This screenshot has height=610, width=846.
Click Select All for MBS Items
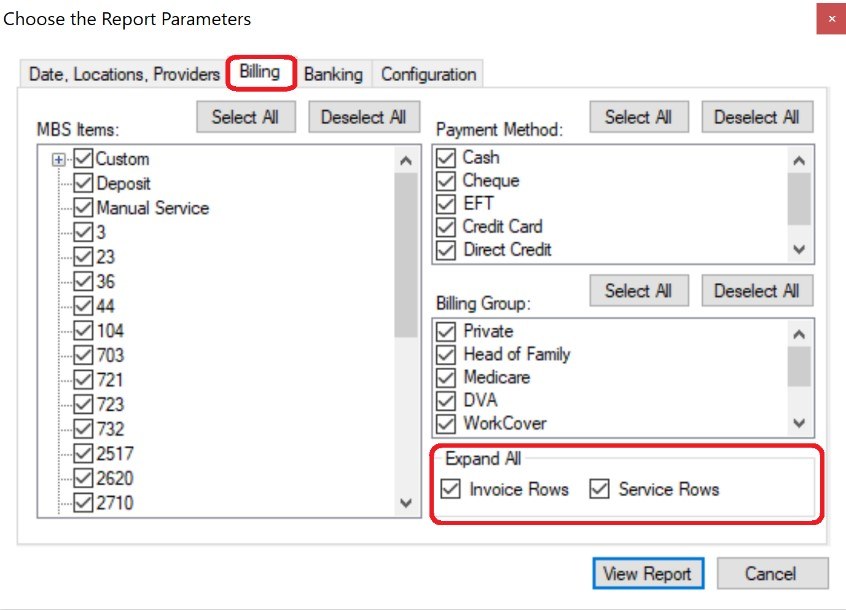(x=246, y=117)
